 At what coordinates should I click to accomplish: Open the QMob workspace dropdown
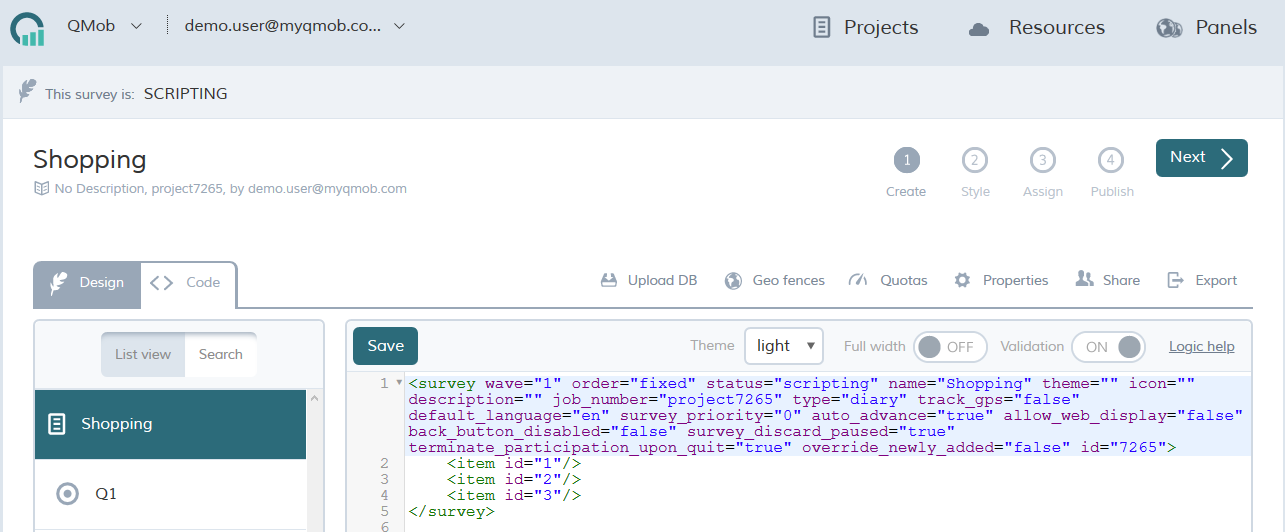pos(104,26)
